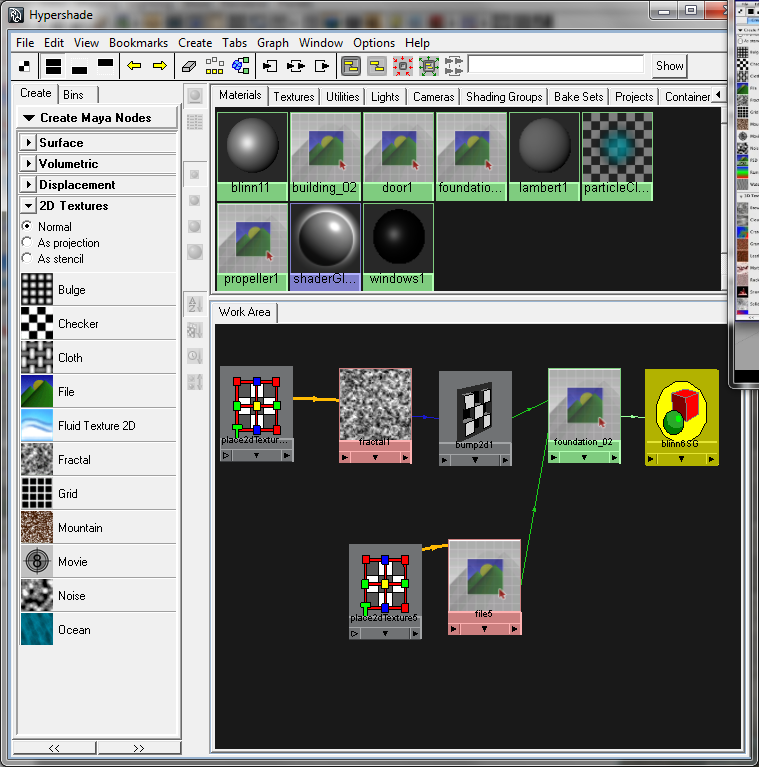This screenshot has height=769, width=759.
Task: Open the File menu
Action: [x=25, y=43]
